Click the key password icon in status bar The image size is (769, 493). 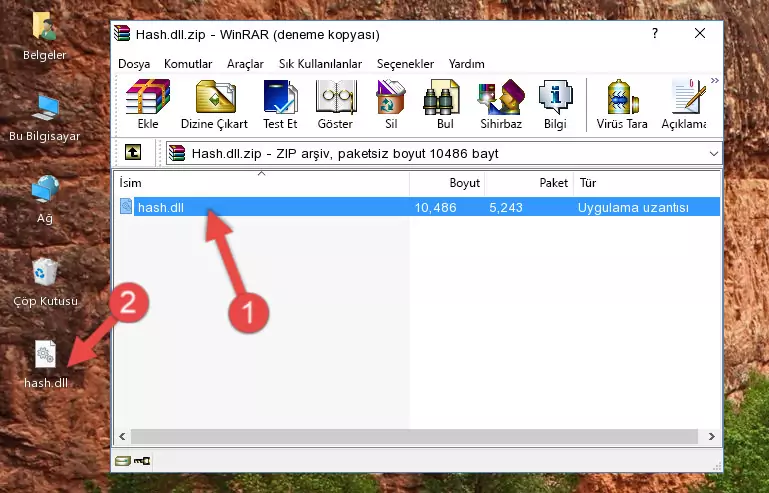point(142,461)
